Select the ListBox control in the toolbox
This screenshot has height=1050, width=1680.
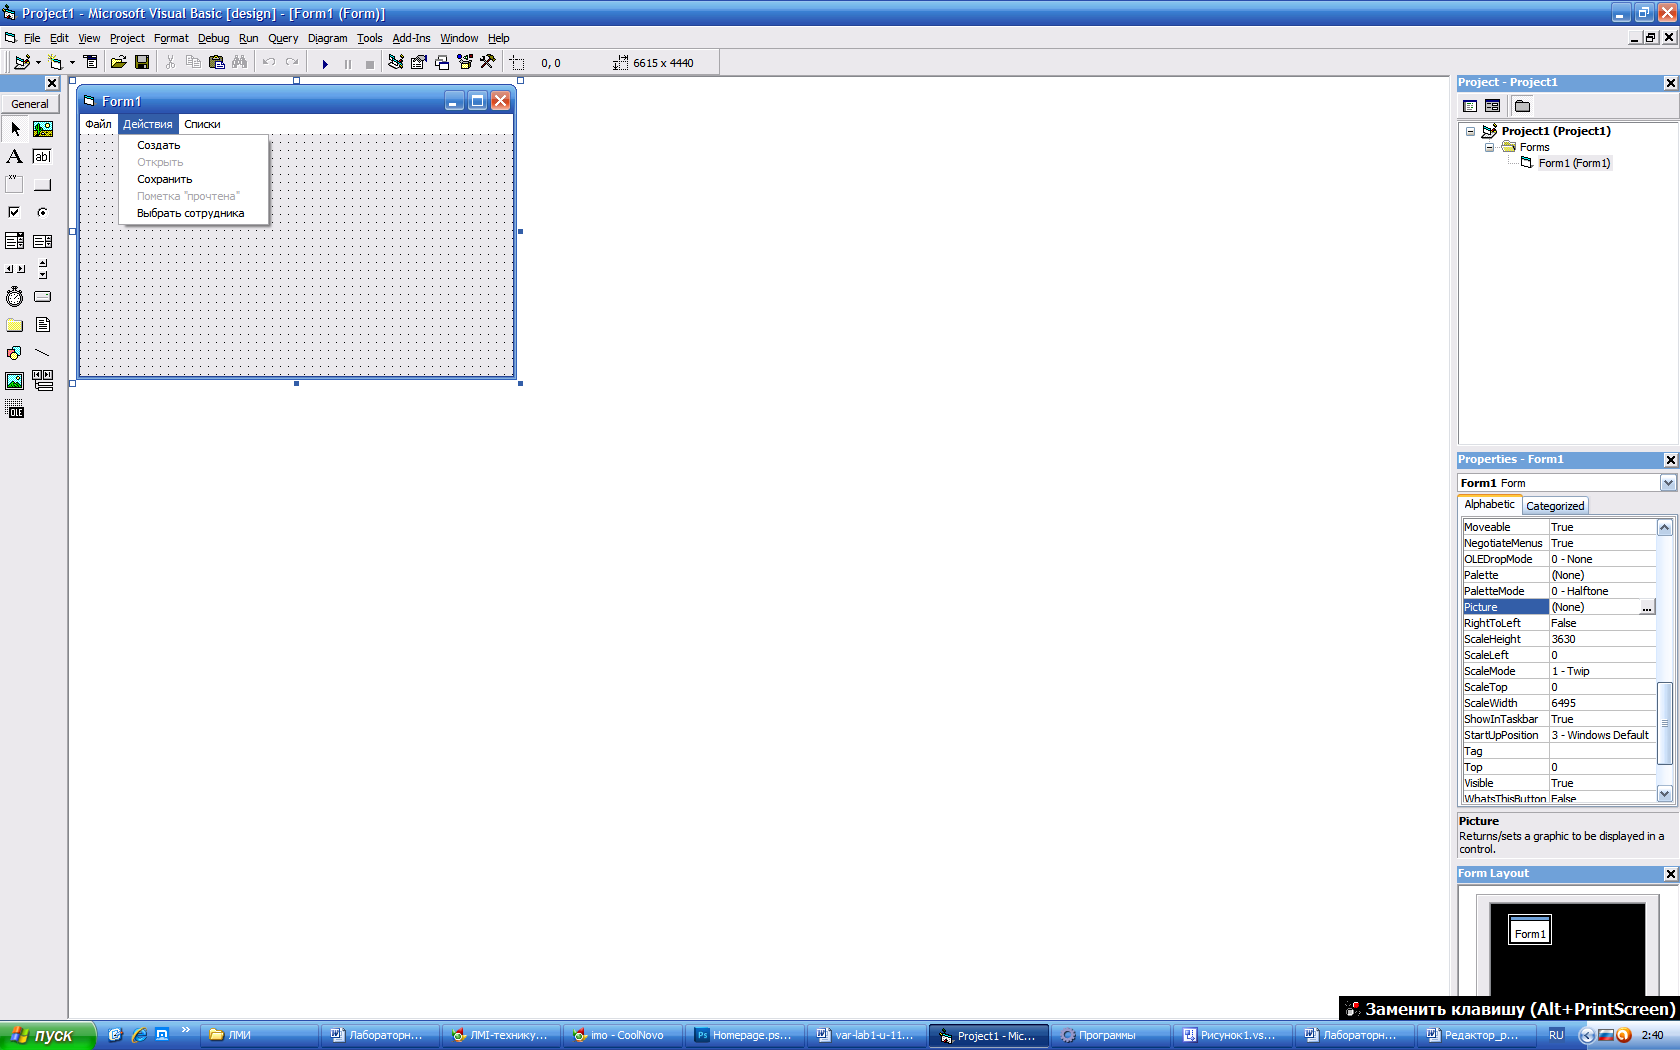click(x=43, y=241)
